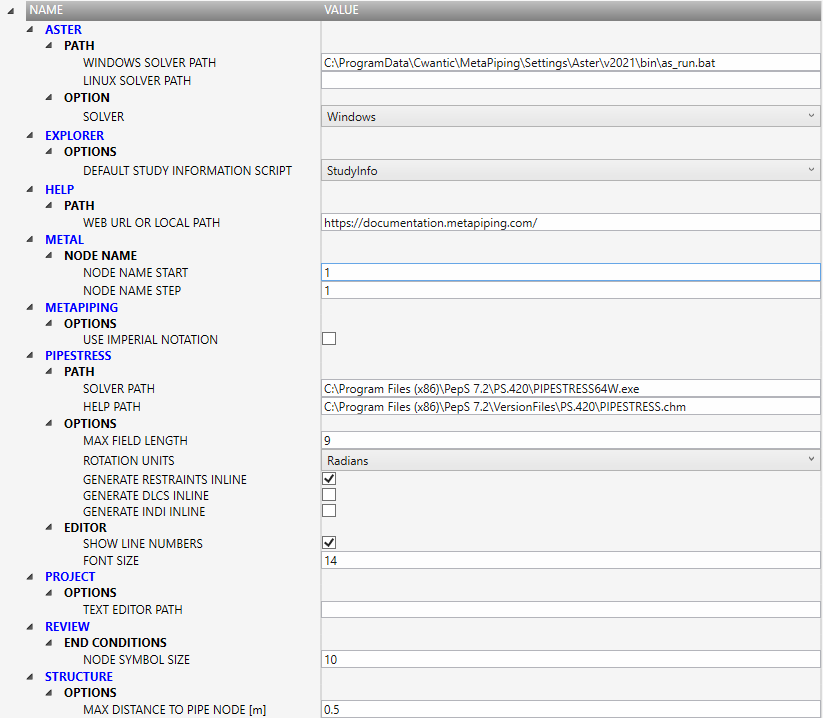Viewport: 823px width, 718px height.
Task: Click the WINDOWS SOLVER PATH label
Action: tap(150, 62)
